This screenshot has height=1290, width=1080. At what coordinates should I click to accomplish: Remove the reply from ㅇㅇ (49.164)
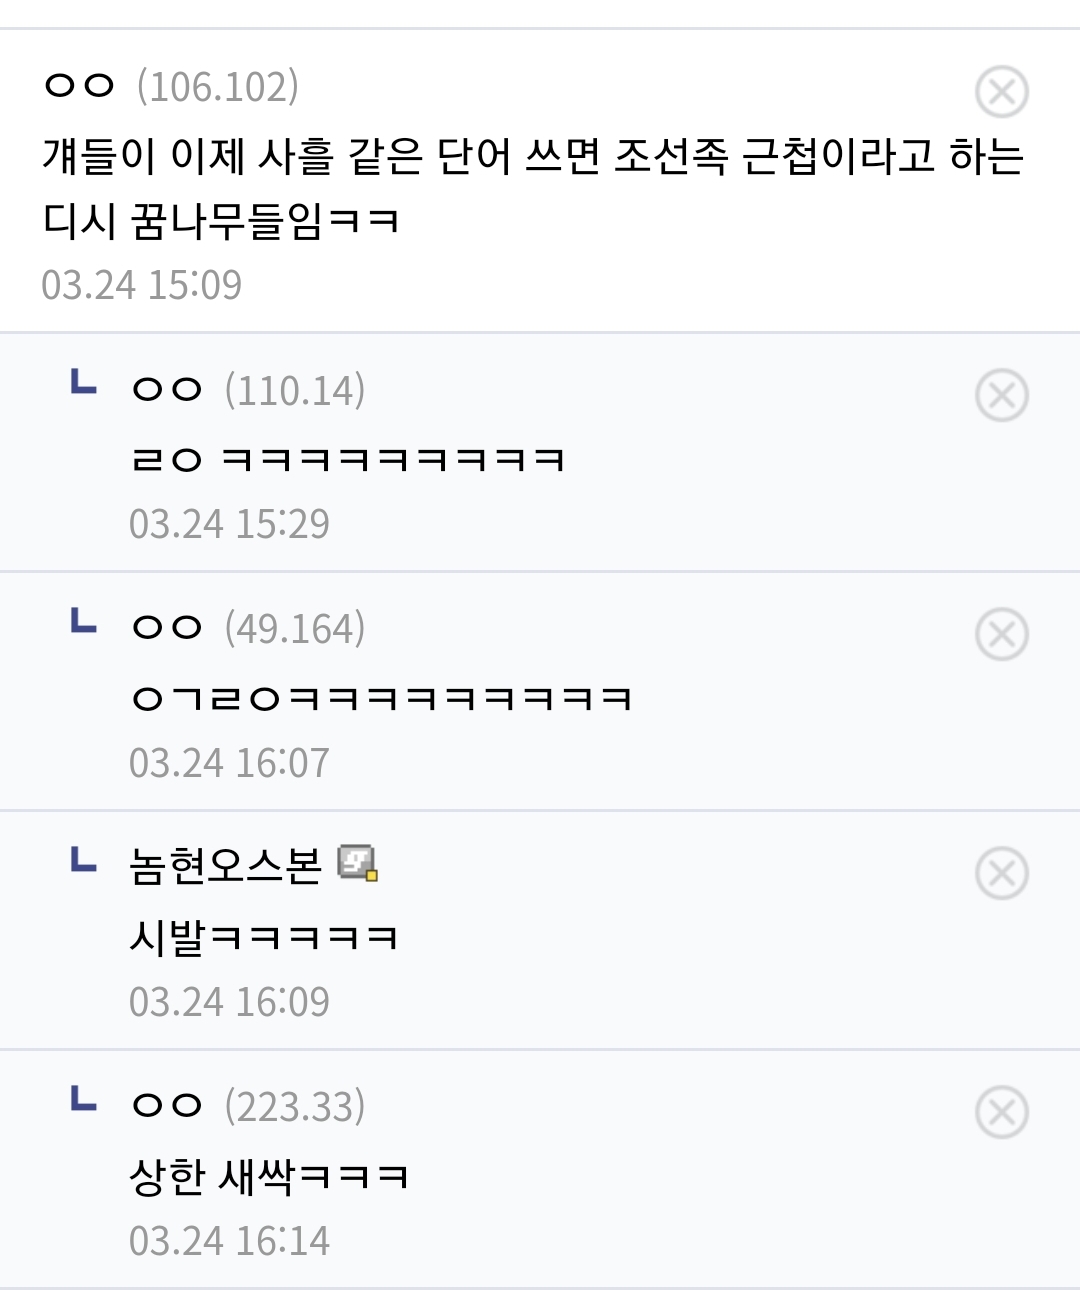(x=1001, y=634)
